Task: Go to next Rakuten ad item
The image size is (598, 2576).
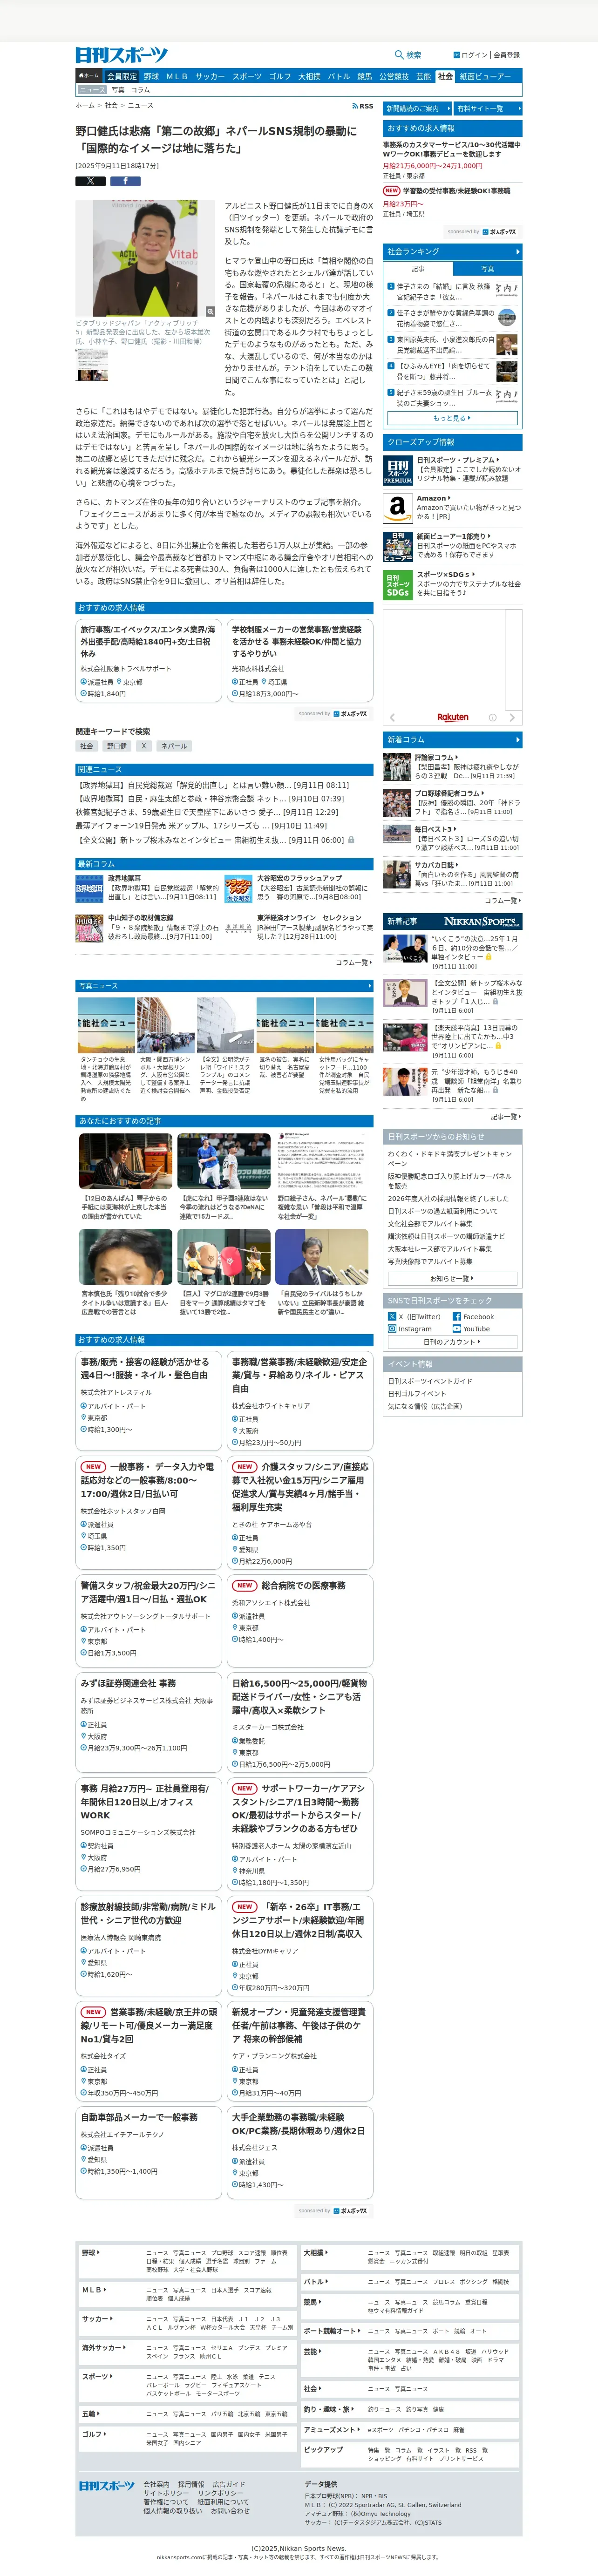Action: (x=512, y=717)
